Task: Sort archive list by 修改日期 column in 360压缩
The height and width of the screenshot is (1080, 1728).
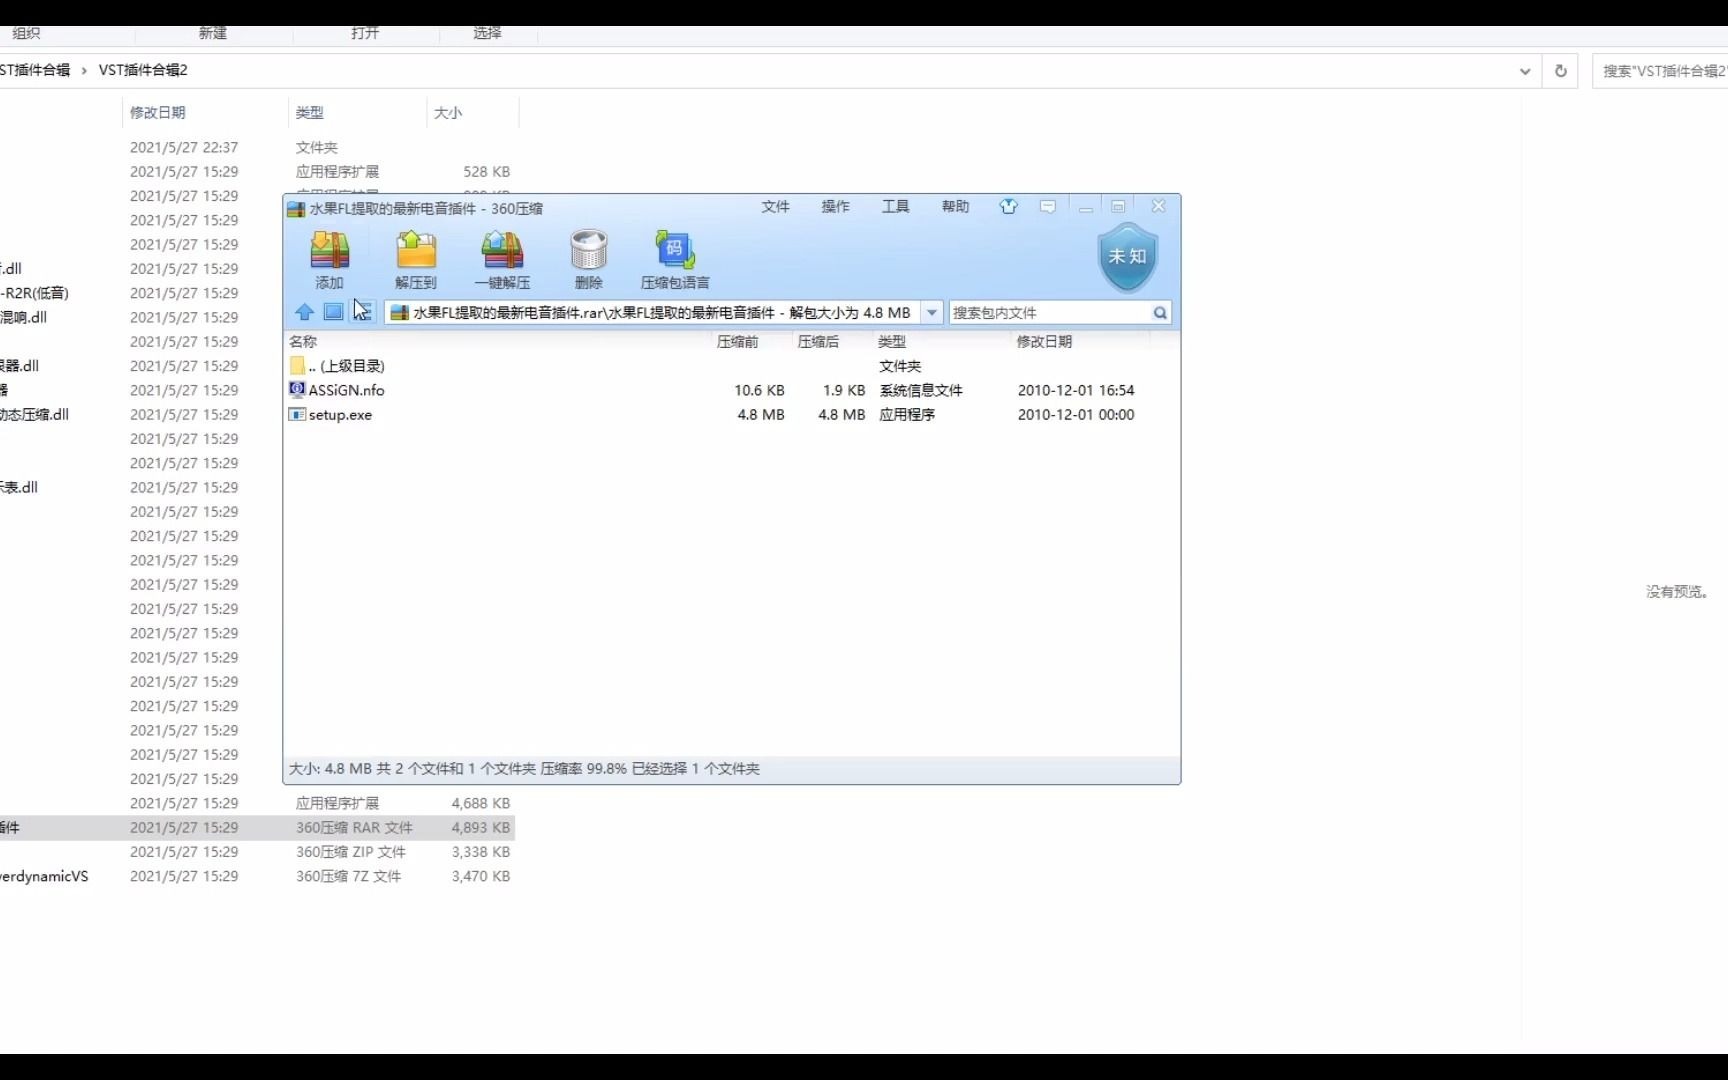Action: (1044, 342)
